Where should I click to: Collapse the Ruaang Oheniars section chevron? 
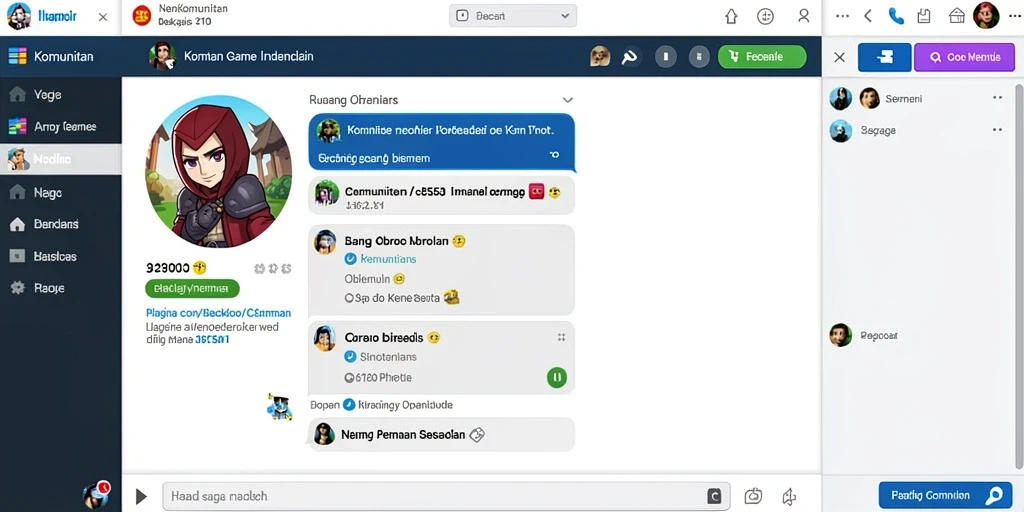[x=568, y=100]
